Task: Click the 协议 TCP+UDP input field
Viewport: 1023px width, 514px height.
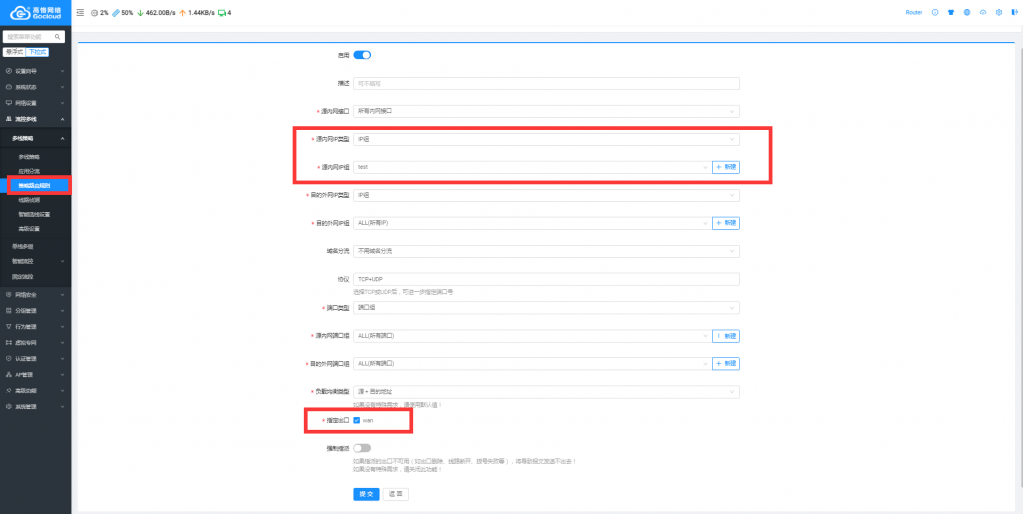Action: point(546,279)
